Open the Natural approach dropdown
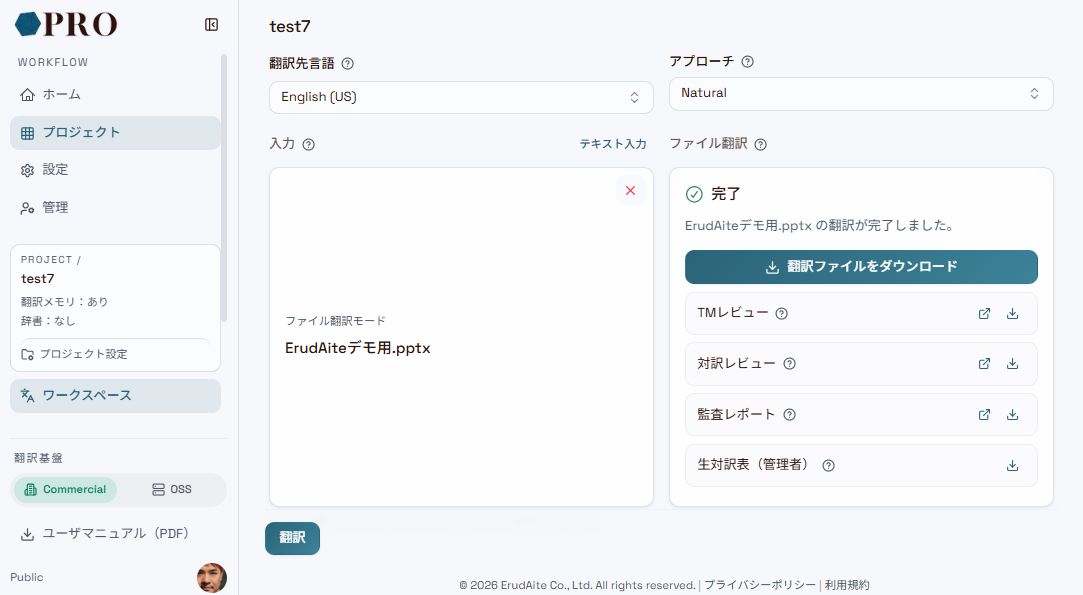 (x=861, y=93)
